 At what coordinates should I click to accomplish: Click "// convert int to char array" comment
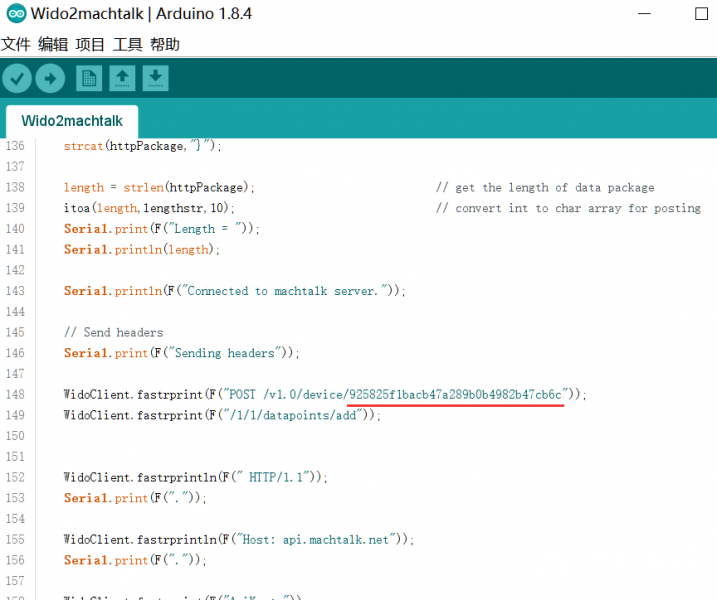coord(528,208)
